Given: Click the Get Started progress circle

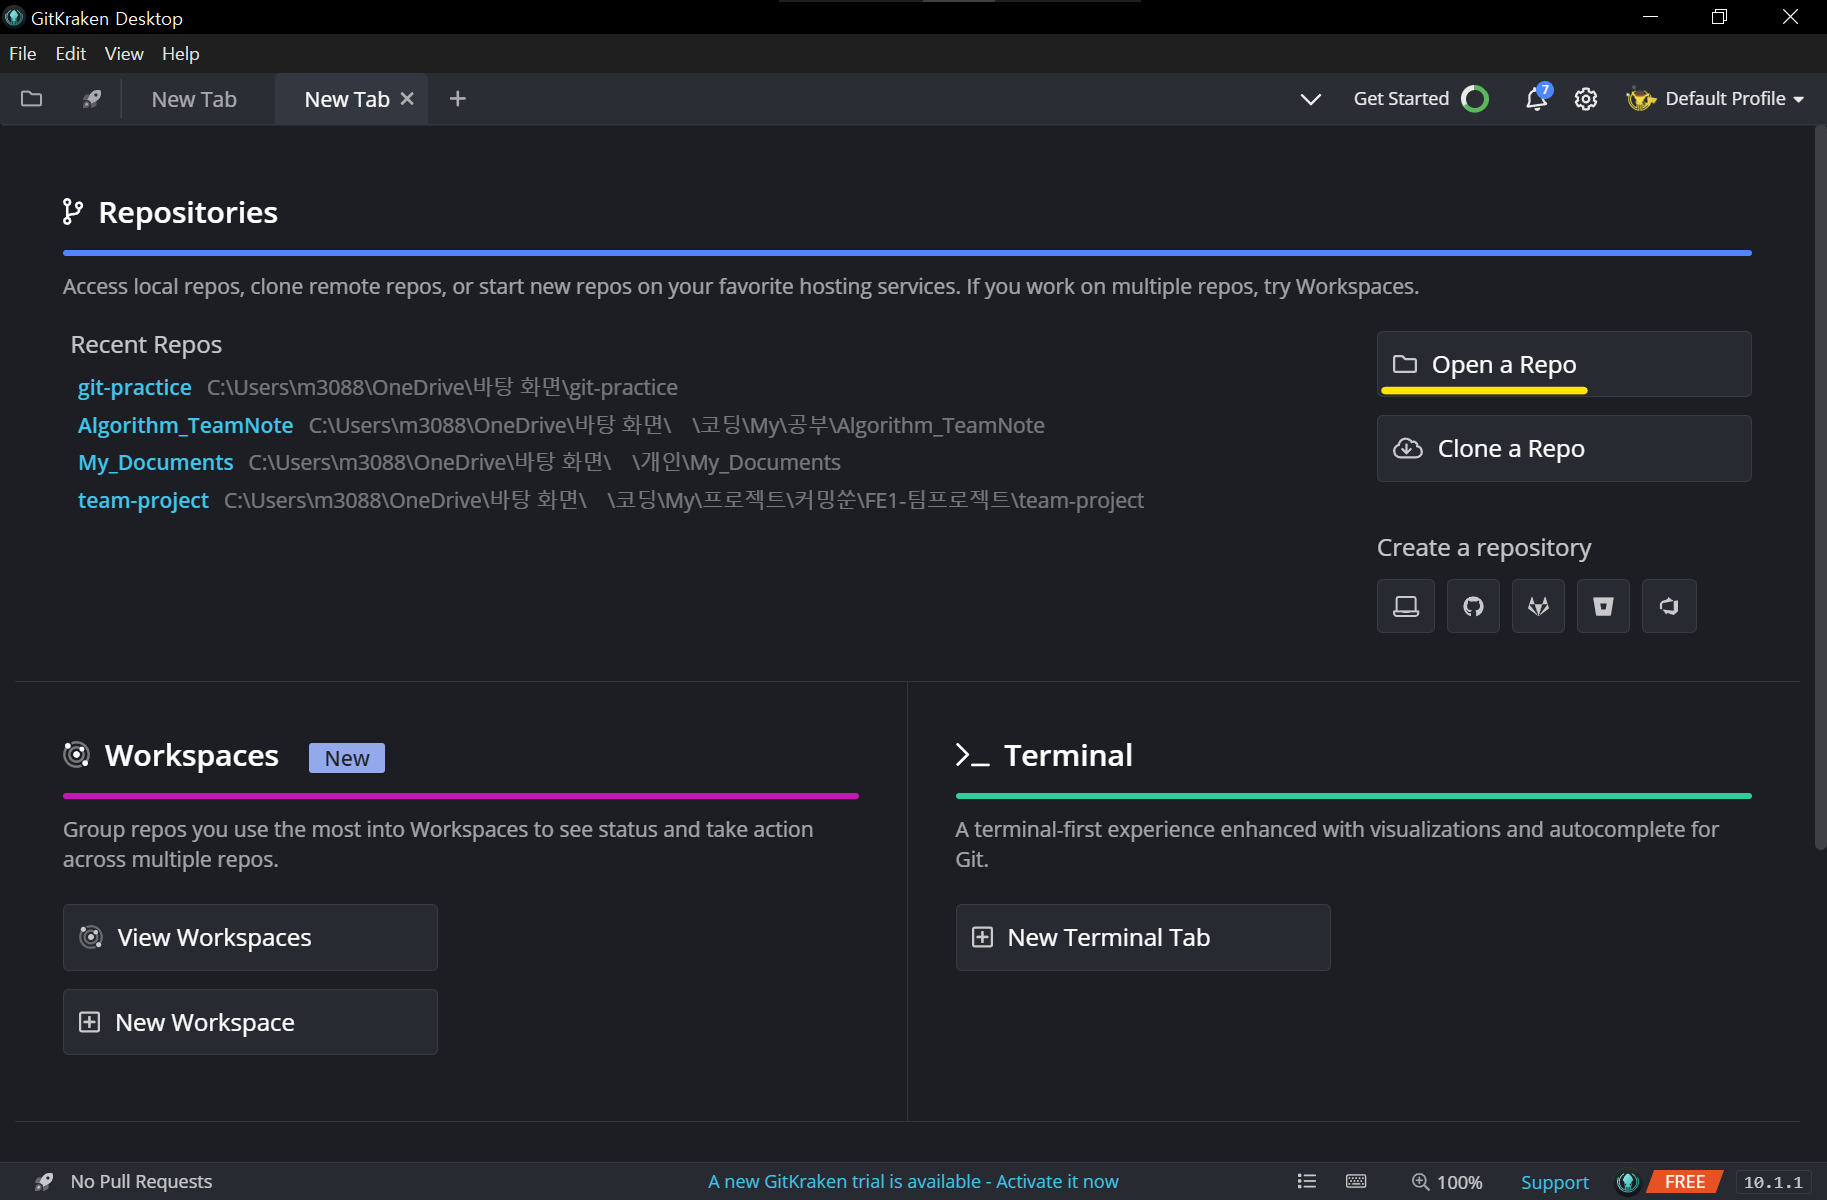Looking at the screenshot, I should (x=1475, y=98).
